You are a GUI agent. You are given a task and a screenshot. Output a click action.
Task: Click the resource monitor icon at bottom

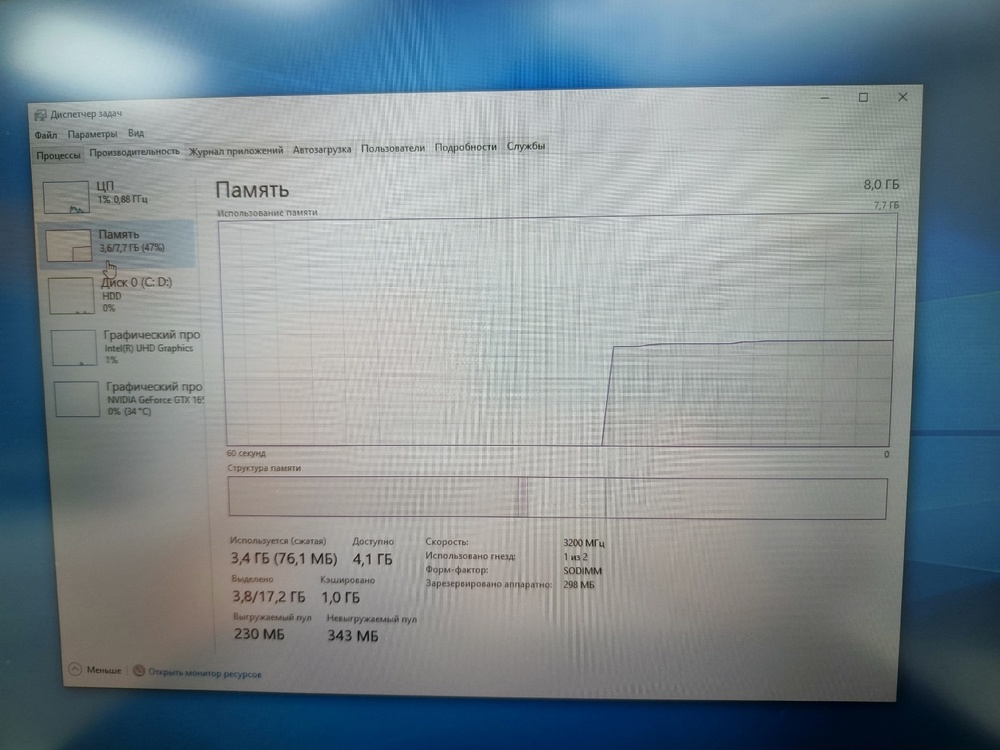139,671
